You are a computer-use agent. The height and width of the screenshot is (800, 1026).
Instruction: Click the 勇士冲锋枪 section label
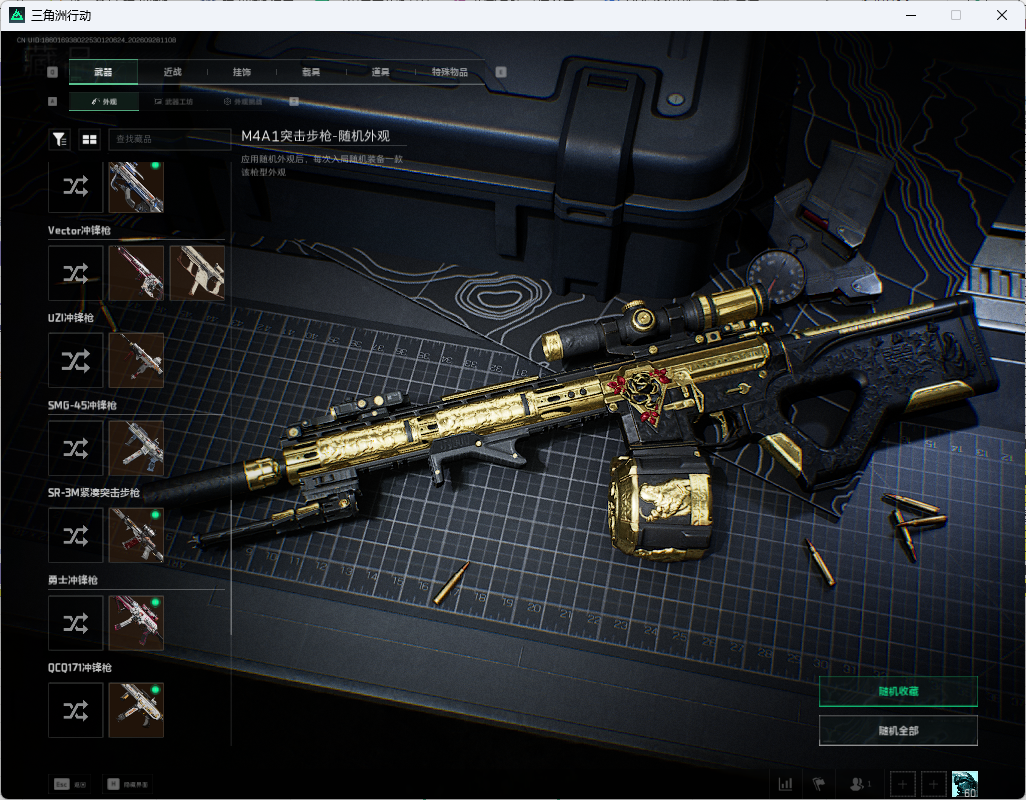tap(73, 580)
